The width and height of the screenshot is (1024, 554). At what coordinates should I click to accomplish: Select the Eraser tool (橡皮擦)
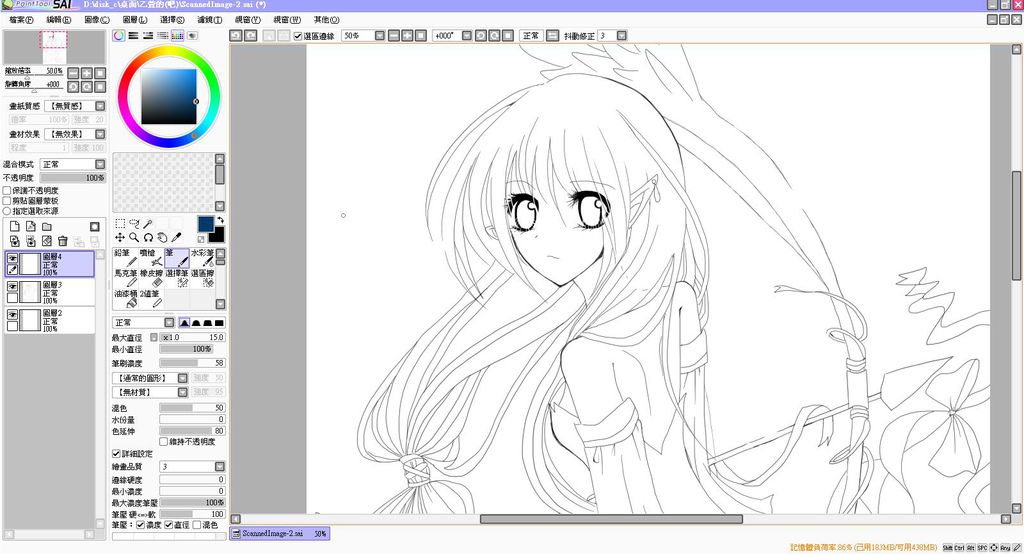[151, 278]
